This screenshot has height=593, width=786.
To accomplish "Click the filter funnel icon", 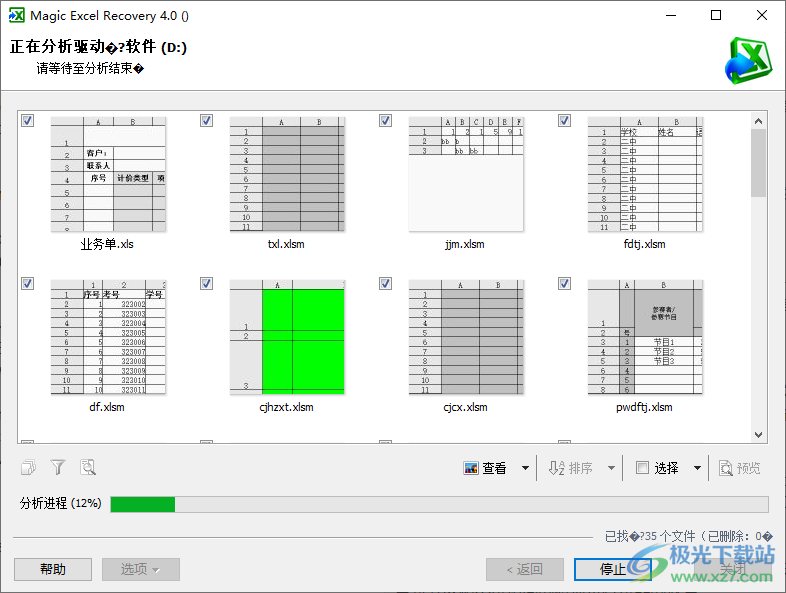I will click(x=58, y=468).
